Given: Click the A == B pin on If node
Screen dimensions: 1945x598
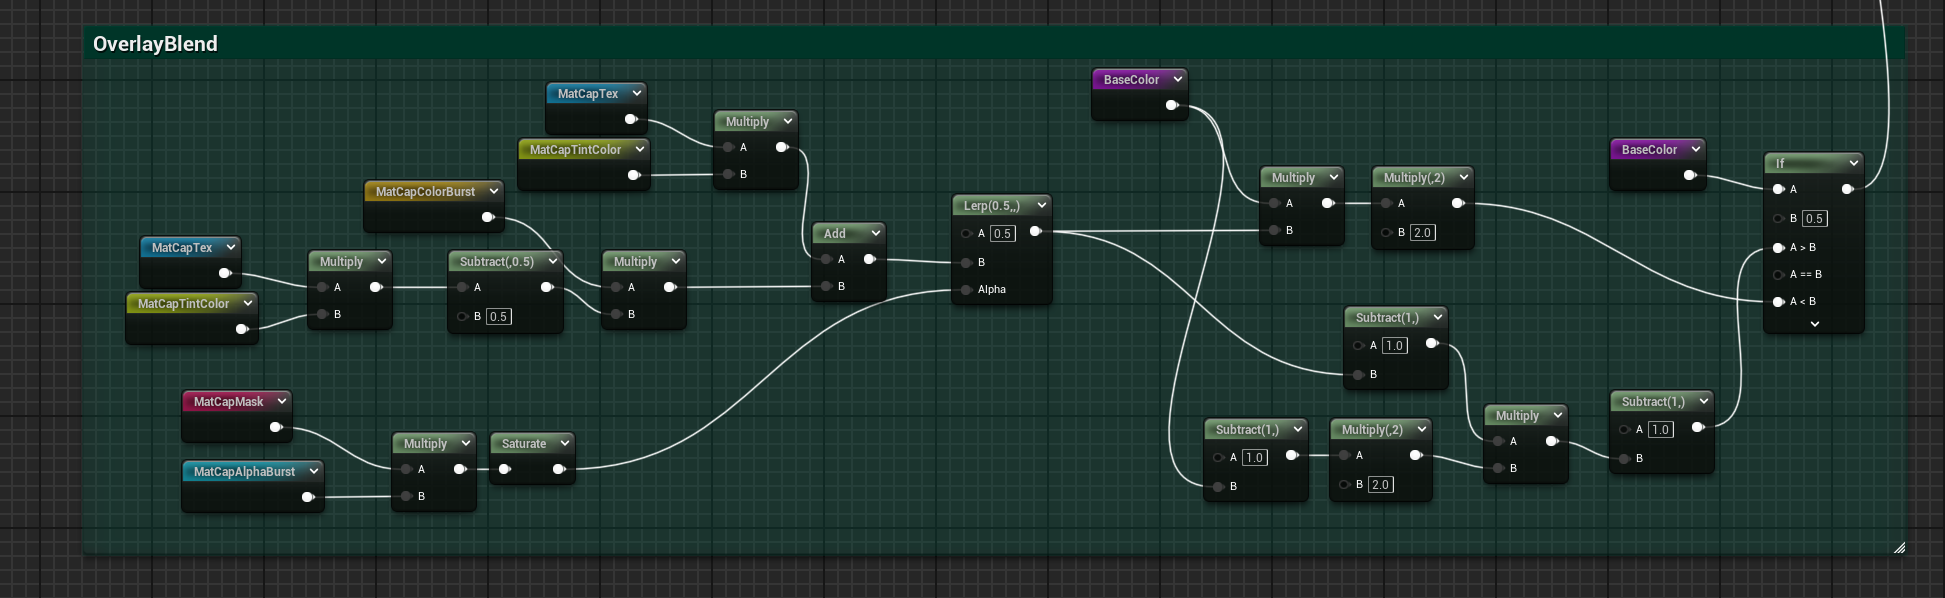Looking at the screenshot, I should pos(1779,274).
